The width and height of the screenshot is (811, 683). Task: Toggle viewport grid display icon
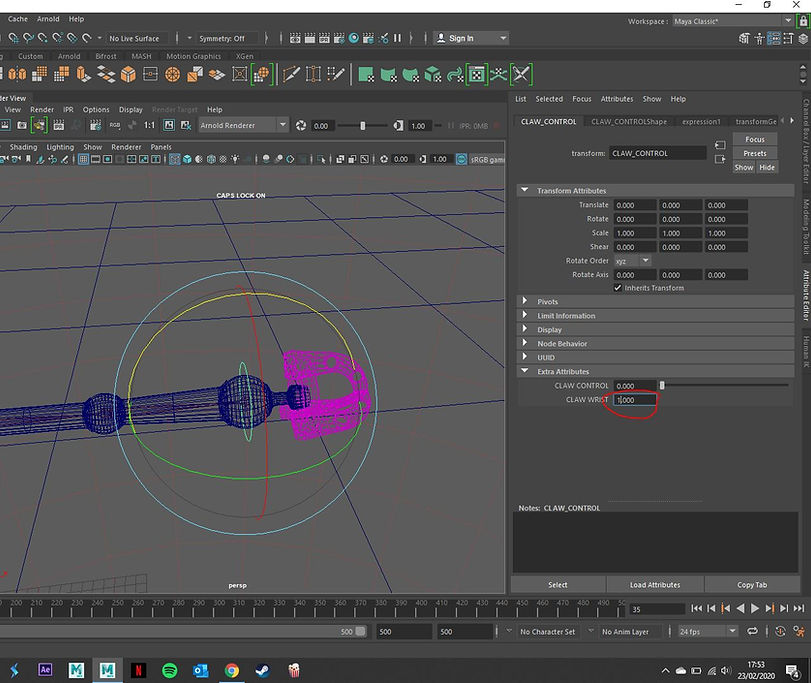[83, 159]
